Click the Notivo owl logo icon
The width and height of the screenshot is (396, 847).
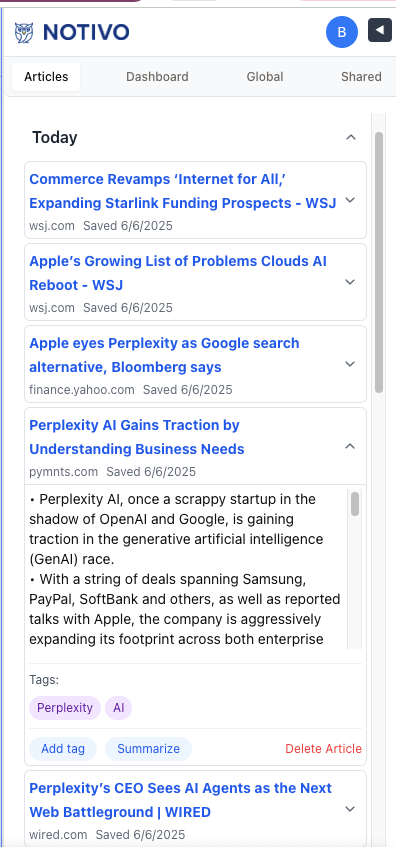point(24,32)
